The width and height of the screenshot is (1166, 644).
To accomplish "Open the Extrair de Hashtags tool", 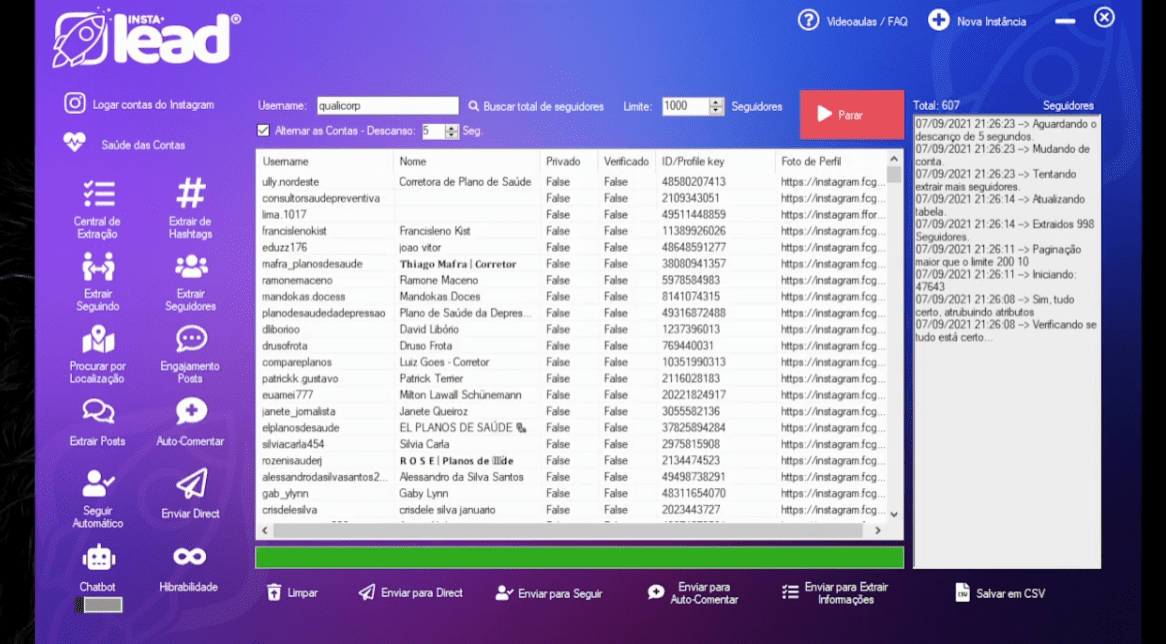I will pyautogui.click(x=190, y=194).
